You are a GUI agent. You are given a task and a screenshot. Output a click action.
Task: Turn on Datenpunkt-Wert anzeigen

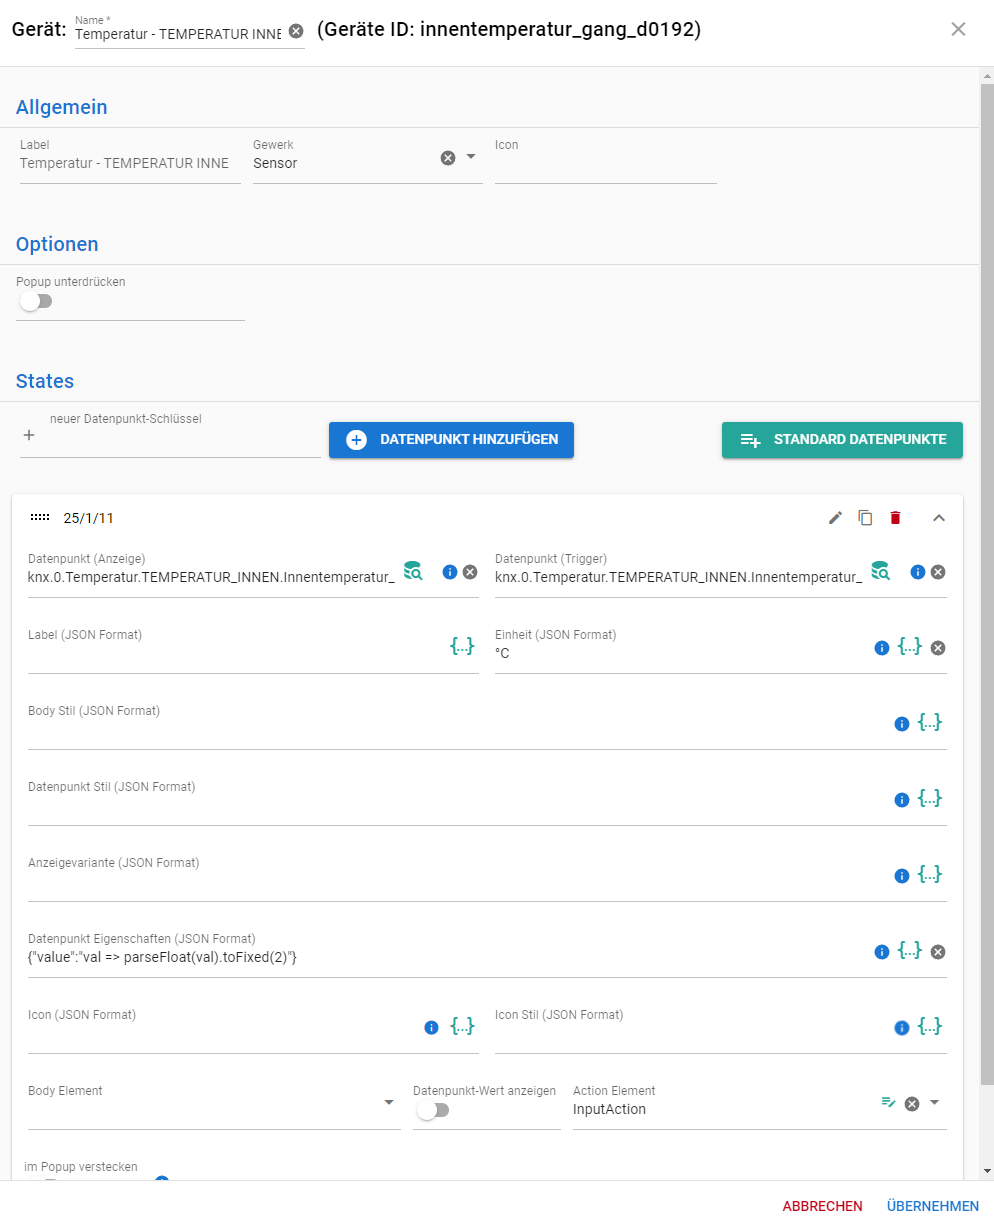click(433, 1110)
